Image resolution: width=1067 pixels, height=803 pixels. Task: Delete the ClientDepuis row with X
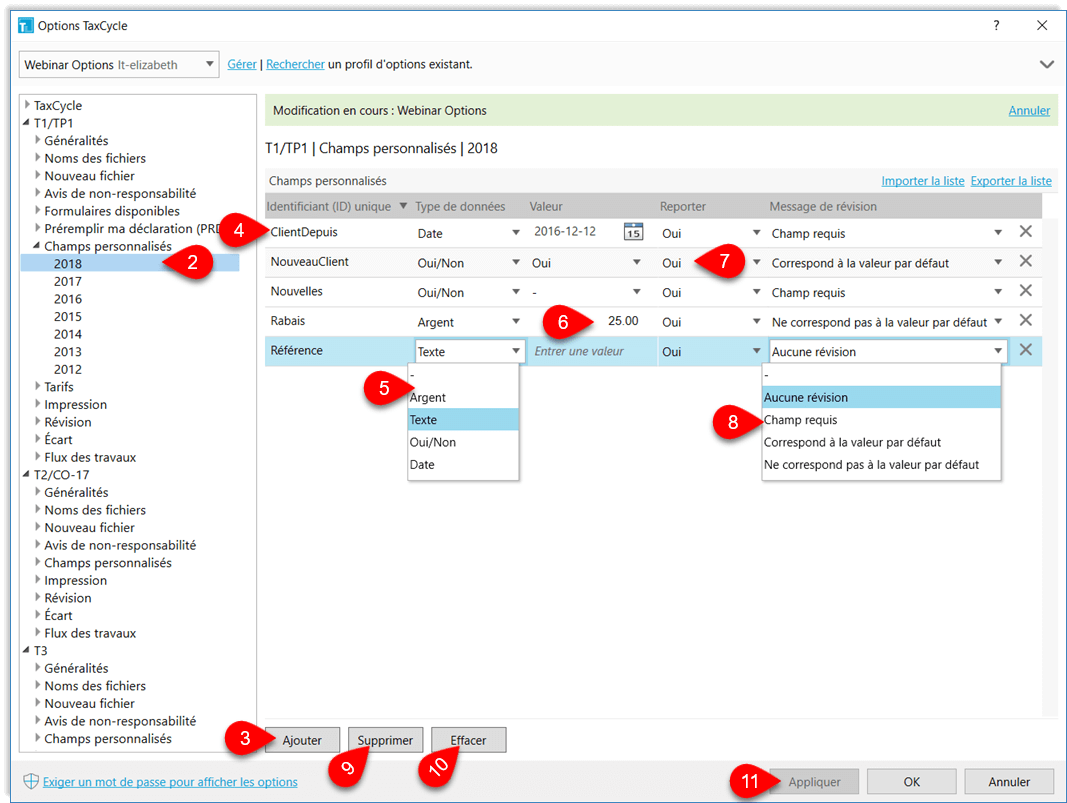[1025, 232]
